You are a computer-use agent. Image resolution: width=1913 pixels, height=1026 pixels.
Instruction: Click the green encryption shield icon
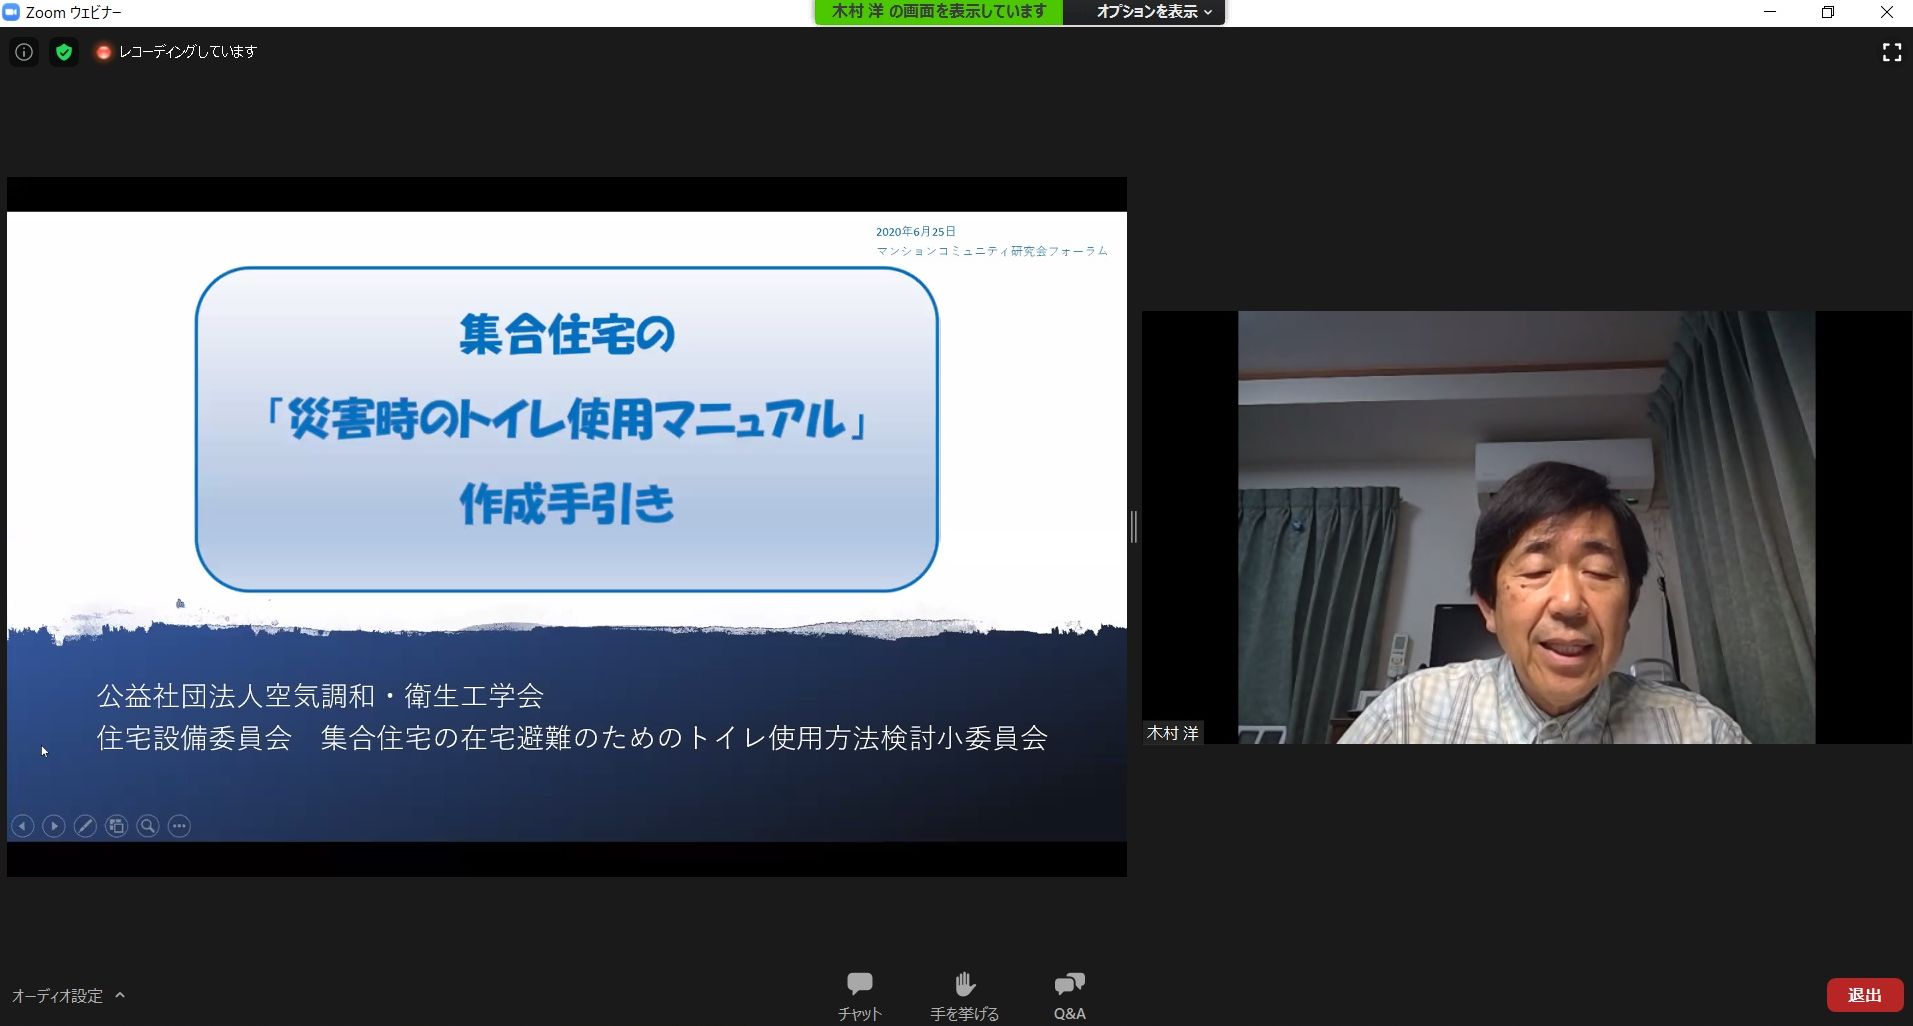(x=64, y=52)
